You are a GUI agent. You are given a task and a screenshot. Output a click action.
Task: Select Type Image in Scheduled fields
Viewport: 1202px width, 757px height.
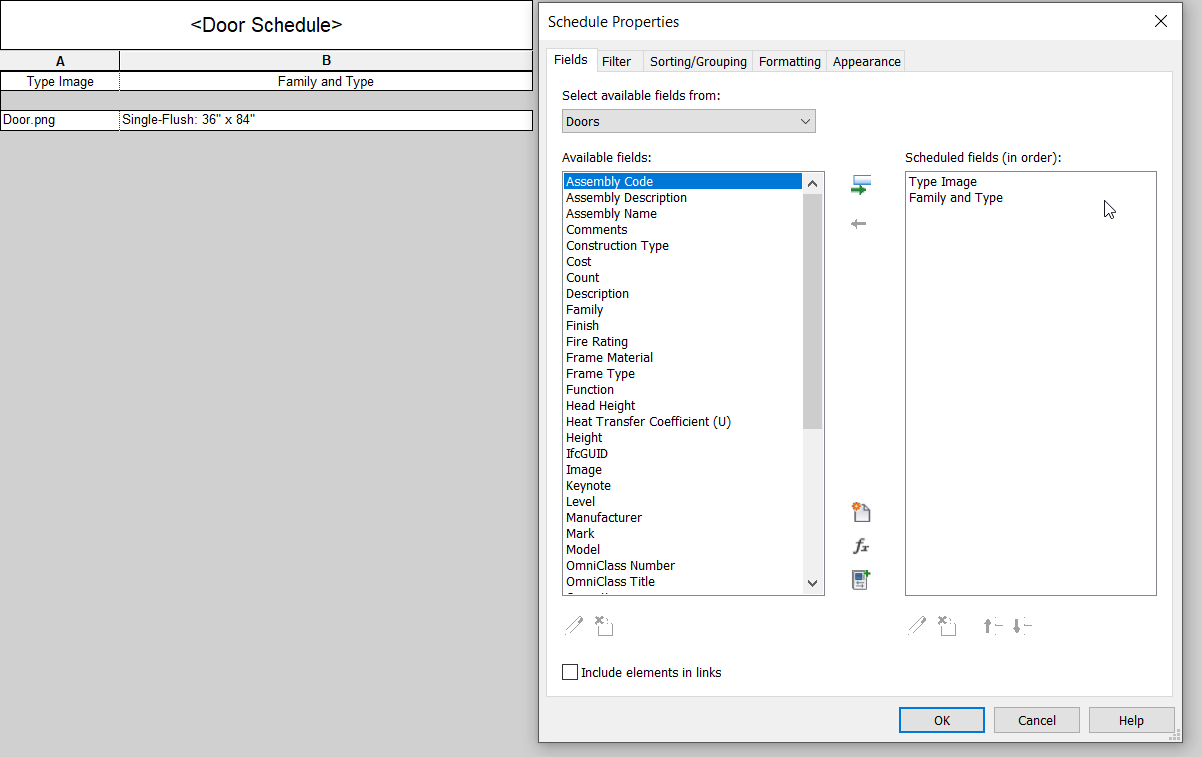pos(1030,182)
